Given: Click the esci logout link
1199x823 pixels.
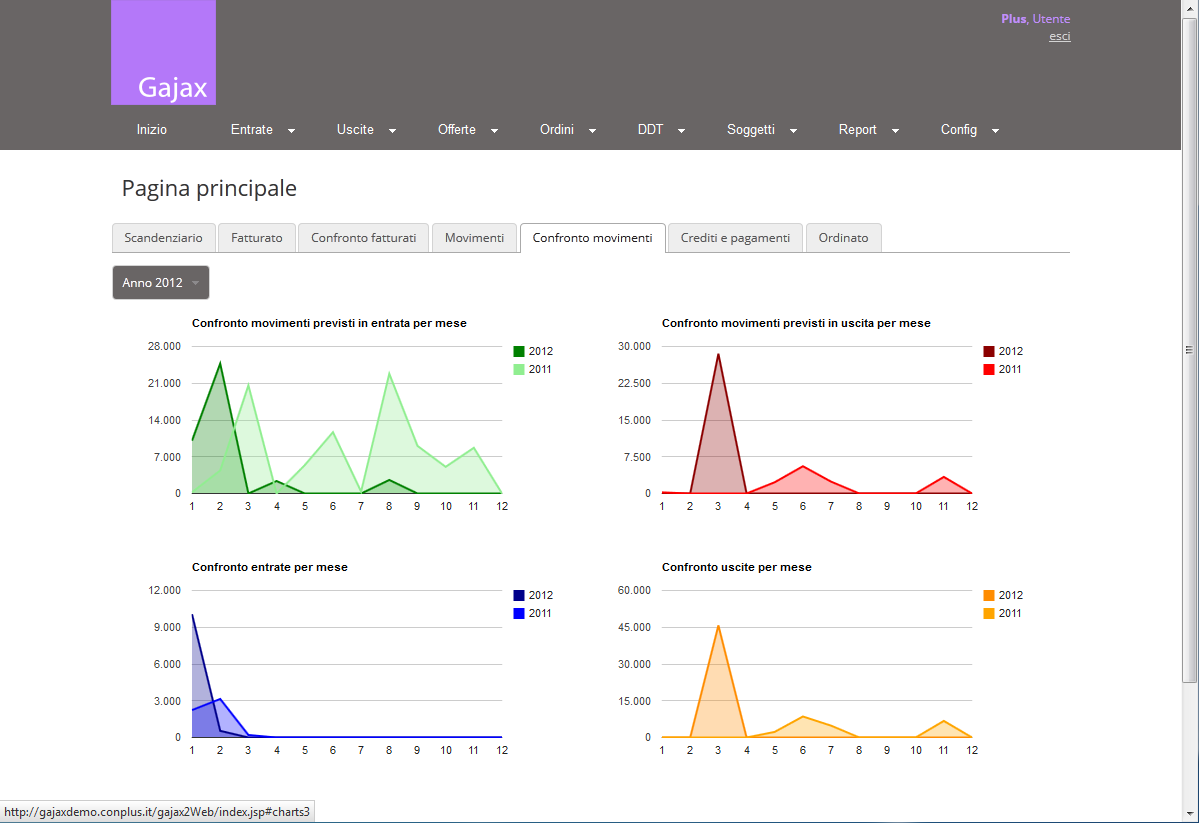Looking at the screenshot, I should coord(1059,36).
